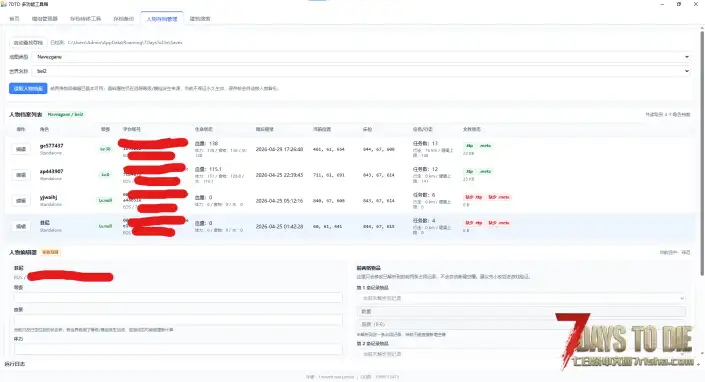
Task: Select character name yjwaihj
Action: point(49,197)
